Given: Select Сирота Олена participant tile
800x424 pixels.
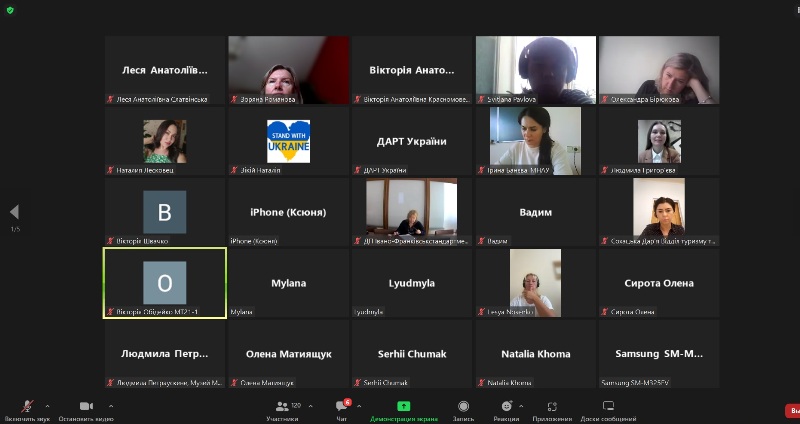Looking at the screenshot, I should coord(659,283).
